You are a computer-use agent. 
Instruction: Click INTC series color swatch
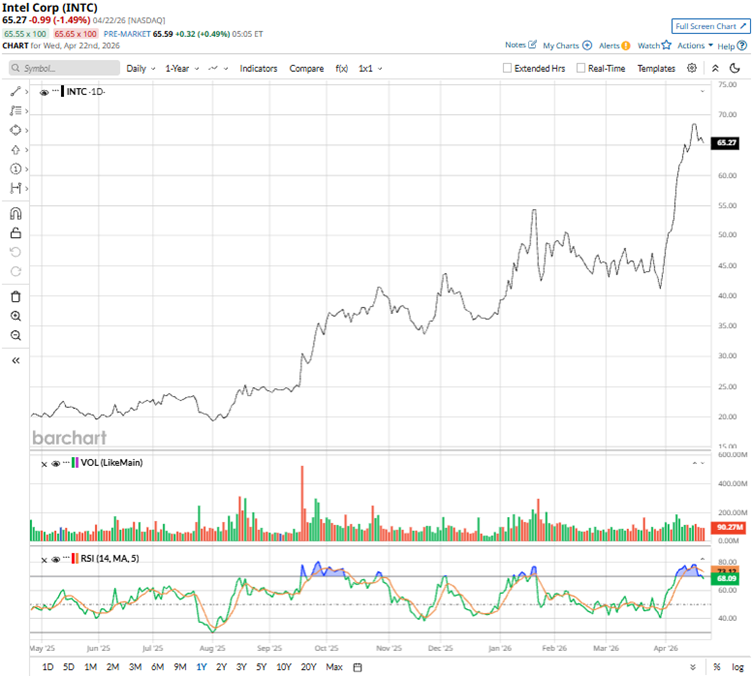63,91
